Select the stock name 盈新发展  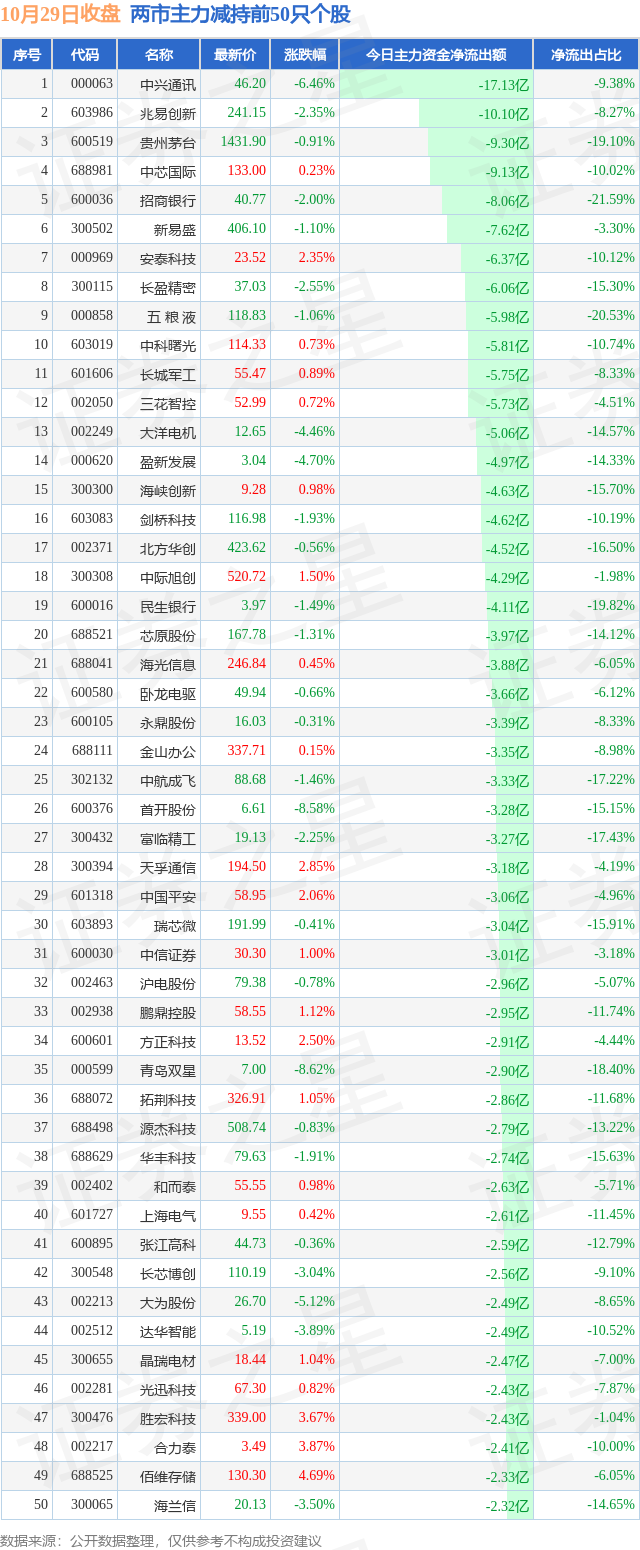[168, 461]
